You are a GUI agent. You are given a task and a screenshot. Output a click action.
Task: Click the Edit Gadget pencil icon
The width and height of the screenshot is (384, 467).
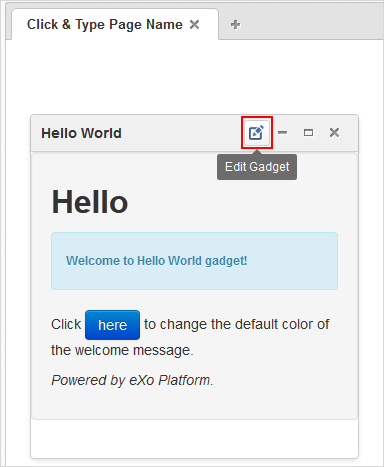point(257,133)
